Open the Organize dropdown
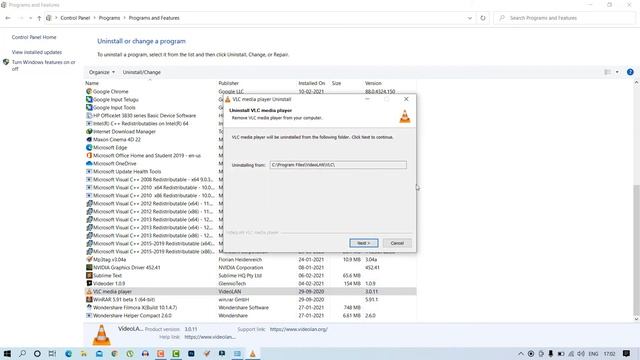This screenshot has height=360, width=640. [x=102, y=72]
